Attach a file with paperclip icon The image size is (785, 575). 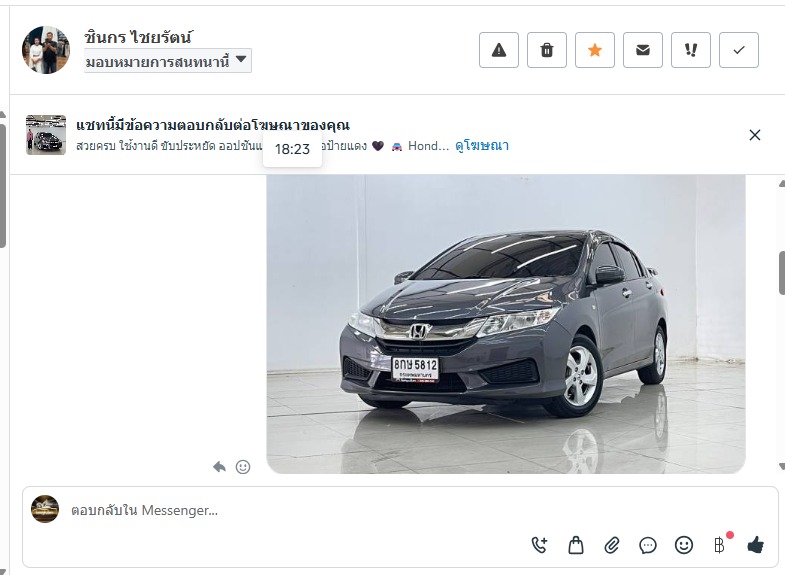point(612,545)
